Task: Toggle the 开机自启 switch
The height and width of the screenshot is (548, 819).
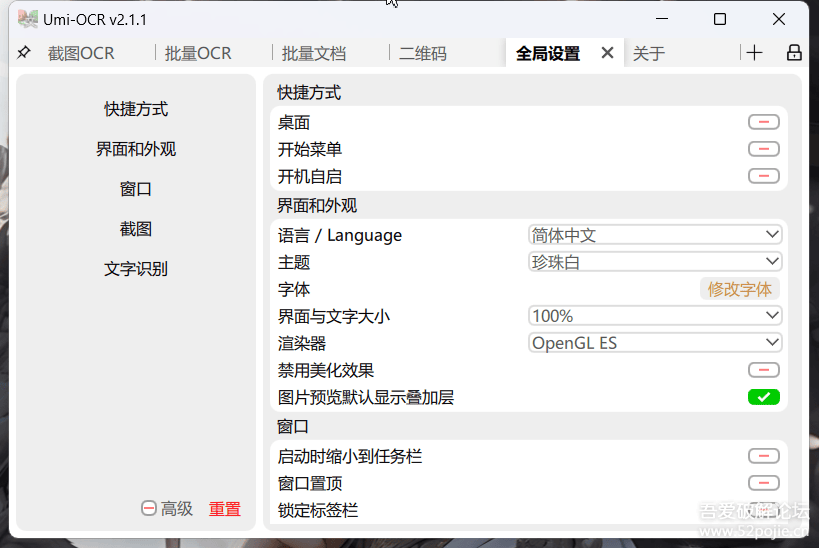Action: [x=763, y=176]
